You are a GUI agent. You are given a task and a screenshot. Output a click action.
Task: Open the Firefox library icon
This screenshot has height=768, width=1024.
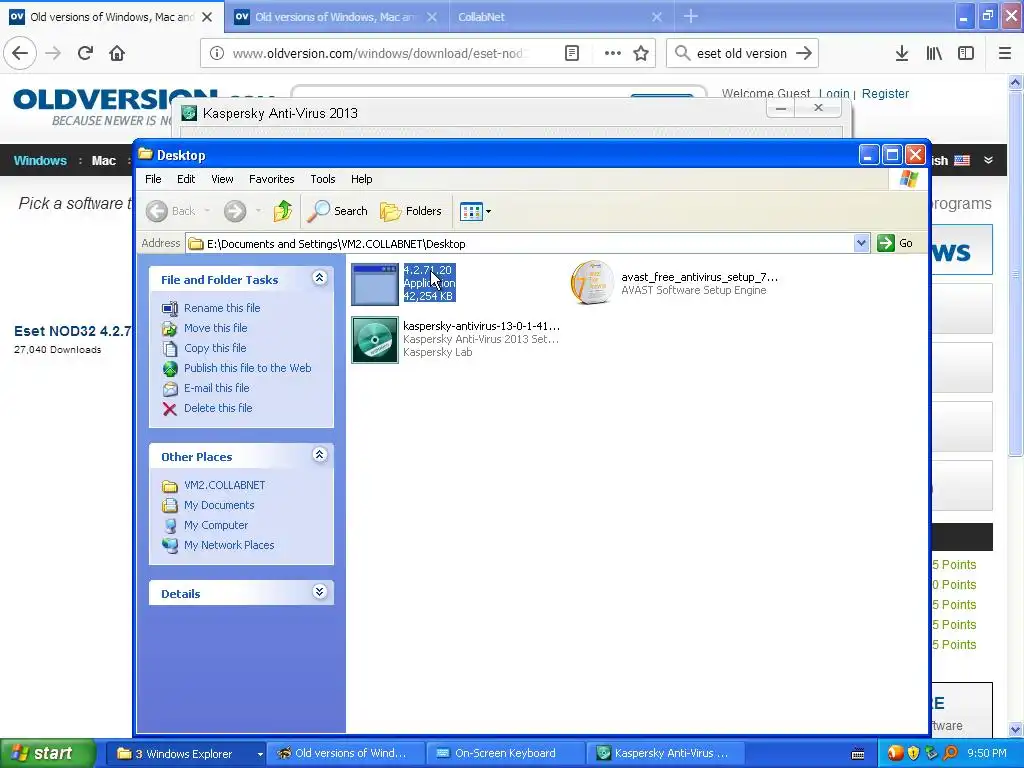click(x=934, y=54)
